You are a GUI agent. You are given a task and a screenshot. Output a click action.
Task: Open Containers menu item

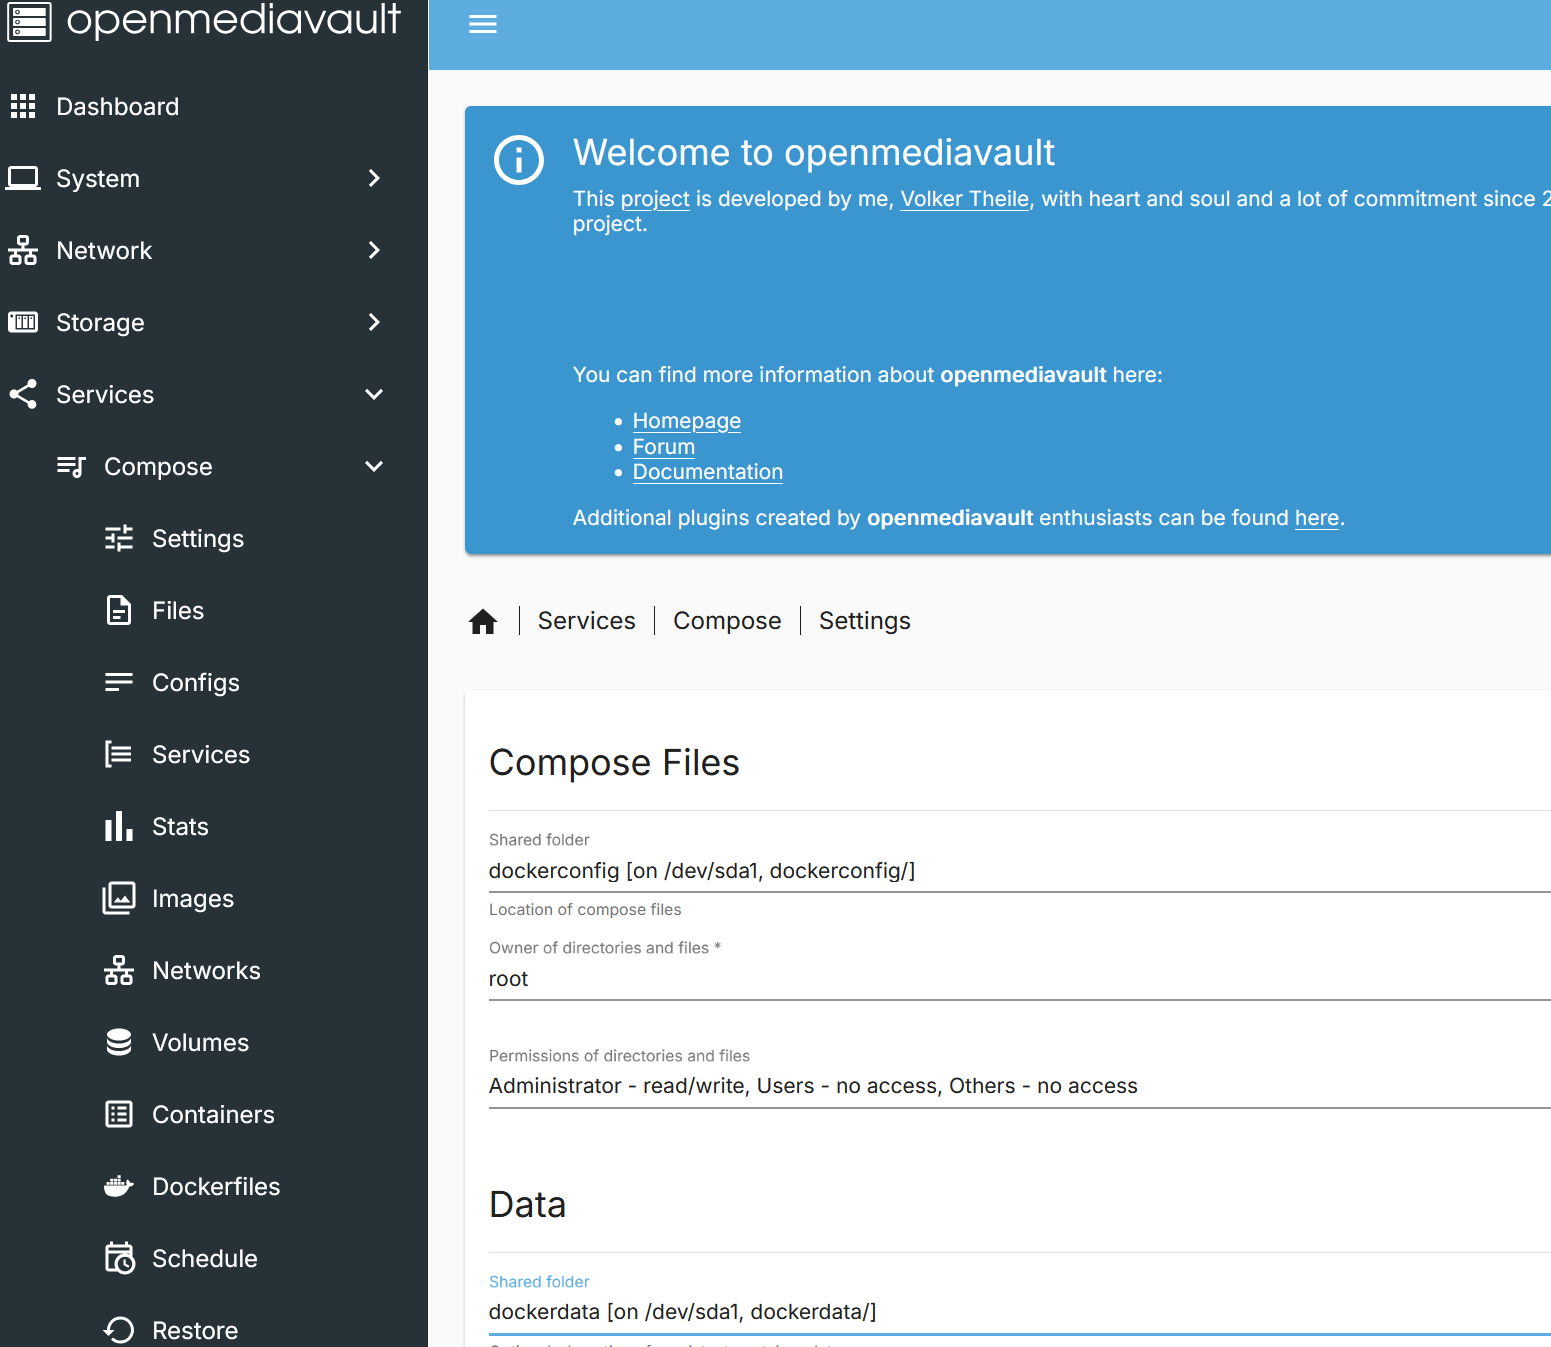[x=214, y=1114]
